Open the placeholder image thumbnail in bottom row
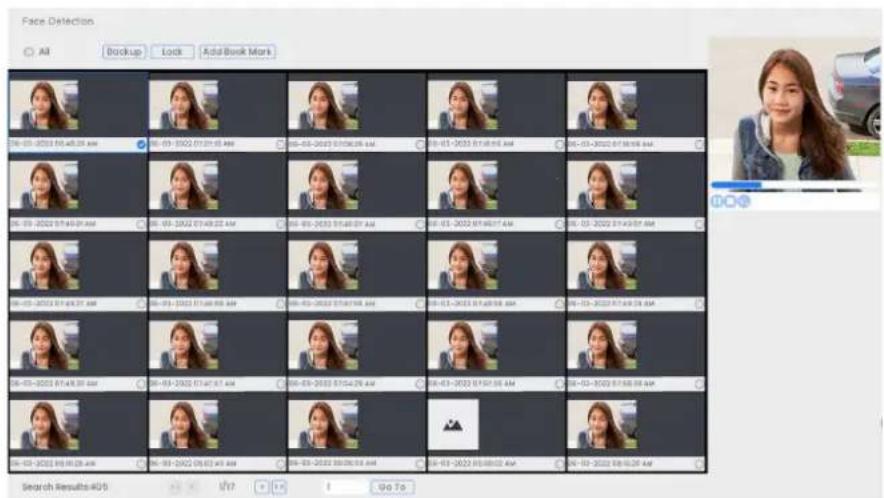Screen dimensions: 884x498 453,425
